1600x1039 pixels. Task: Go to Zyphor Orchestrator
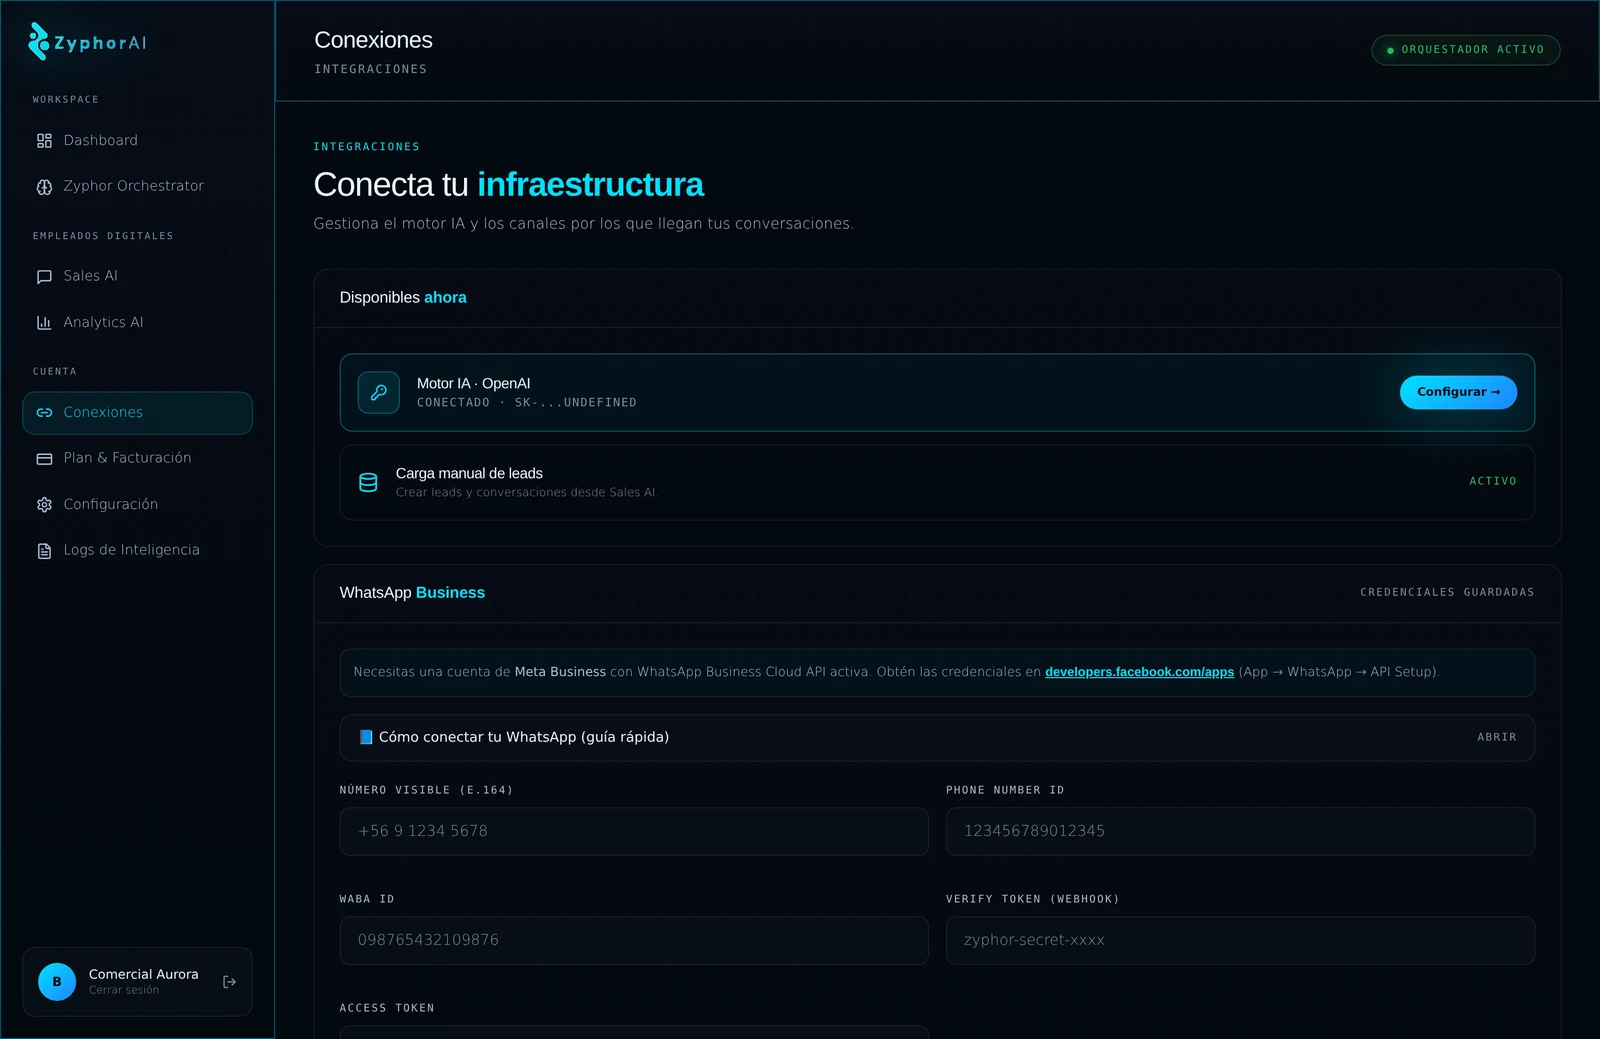point(137,187)
